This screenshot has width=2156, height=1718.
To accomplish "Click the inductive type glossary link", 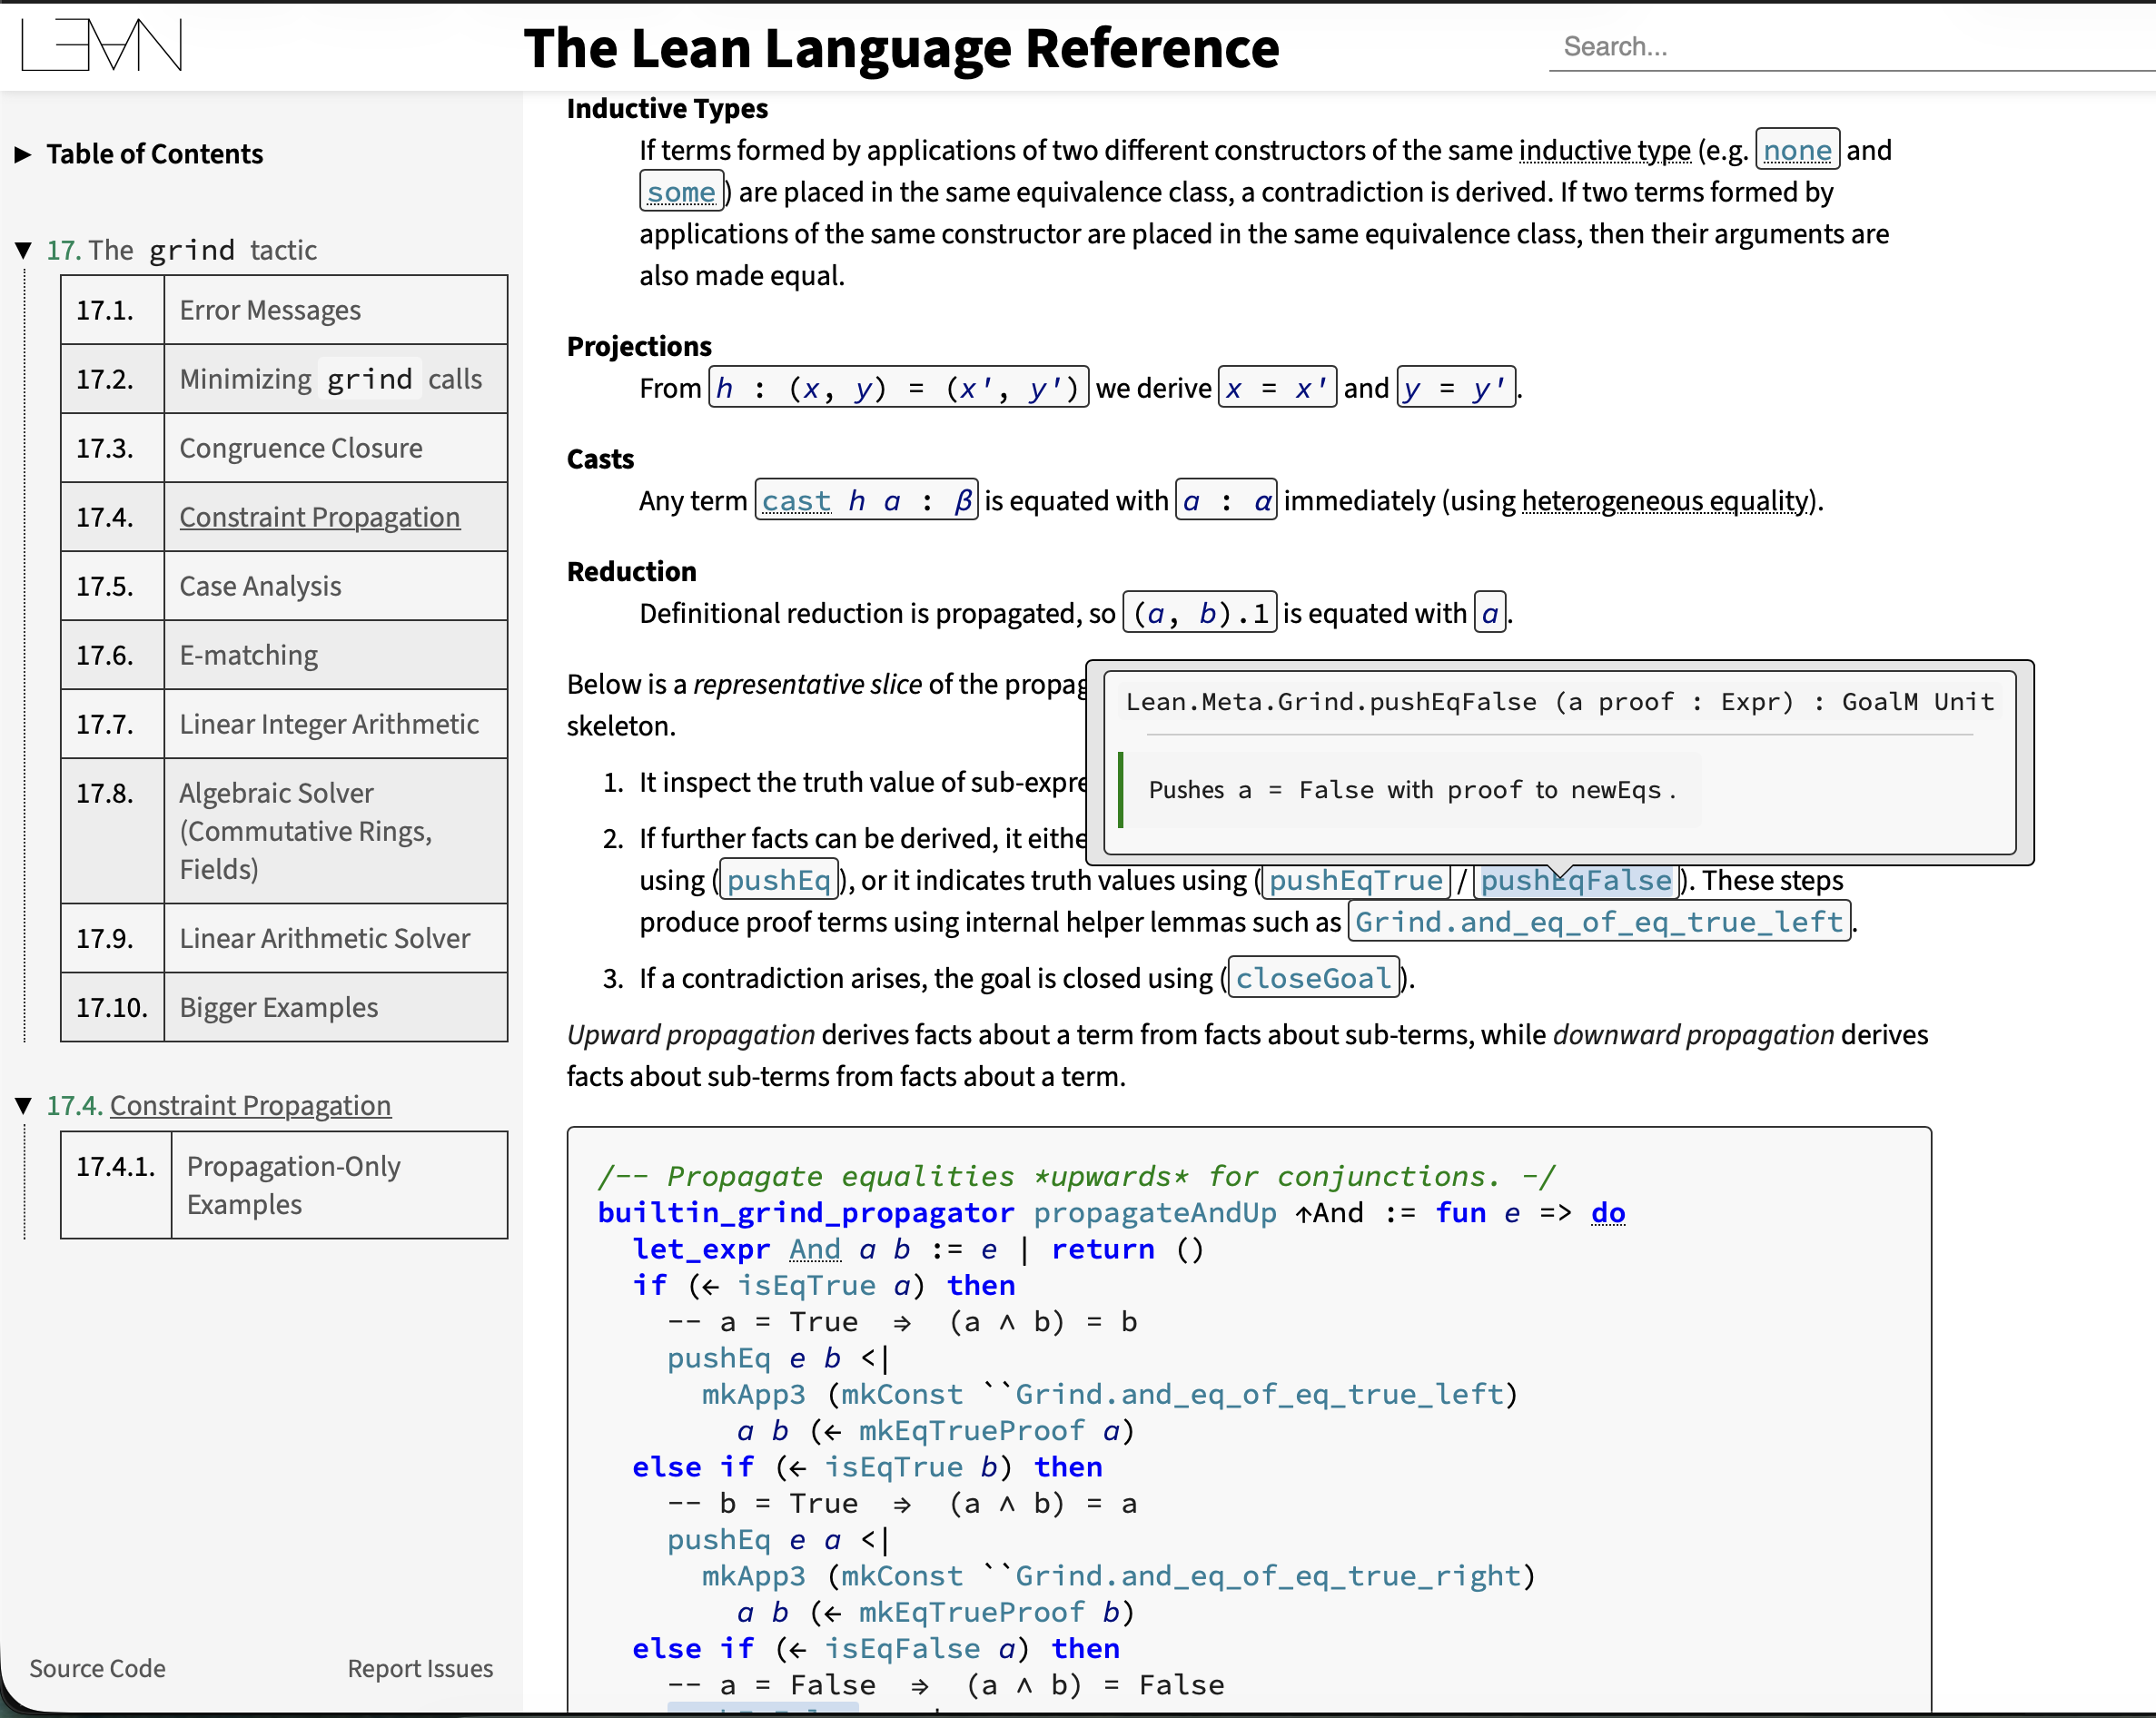I will [x=1604, y=150].
